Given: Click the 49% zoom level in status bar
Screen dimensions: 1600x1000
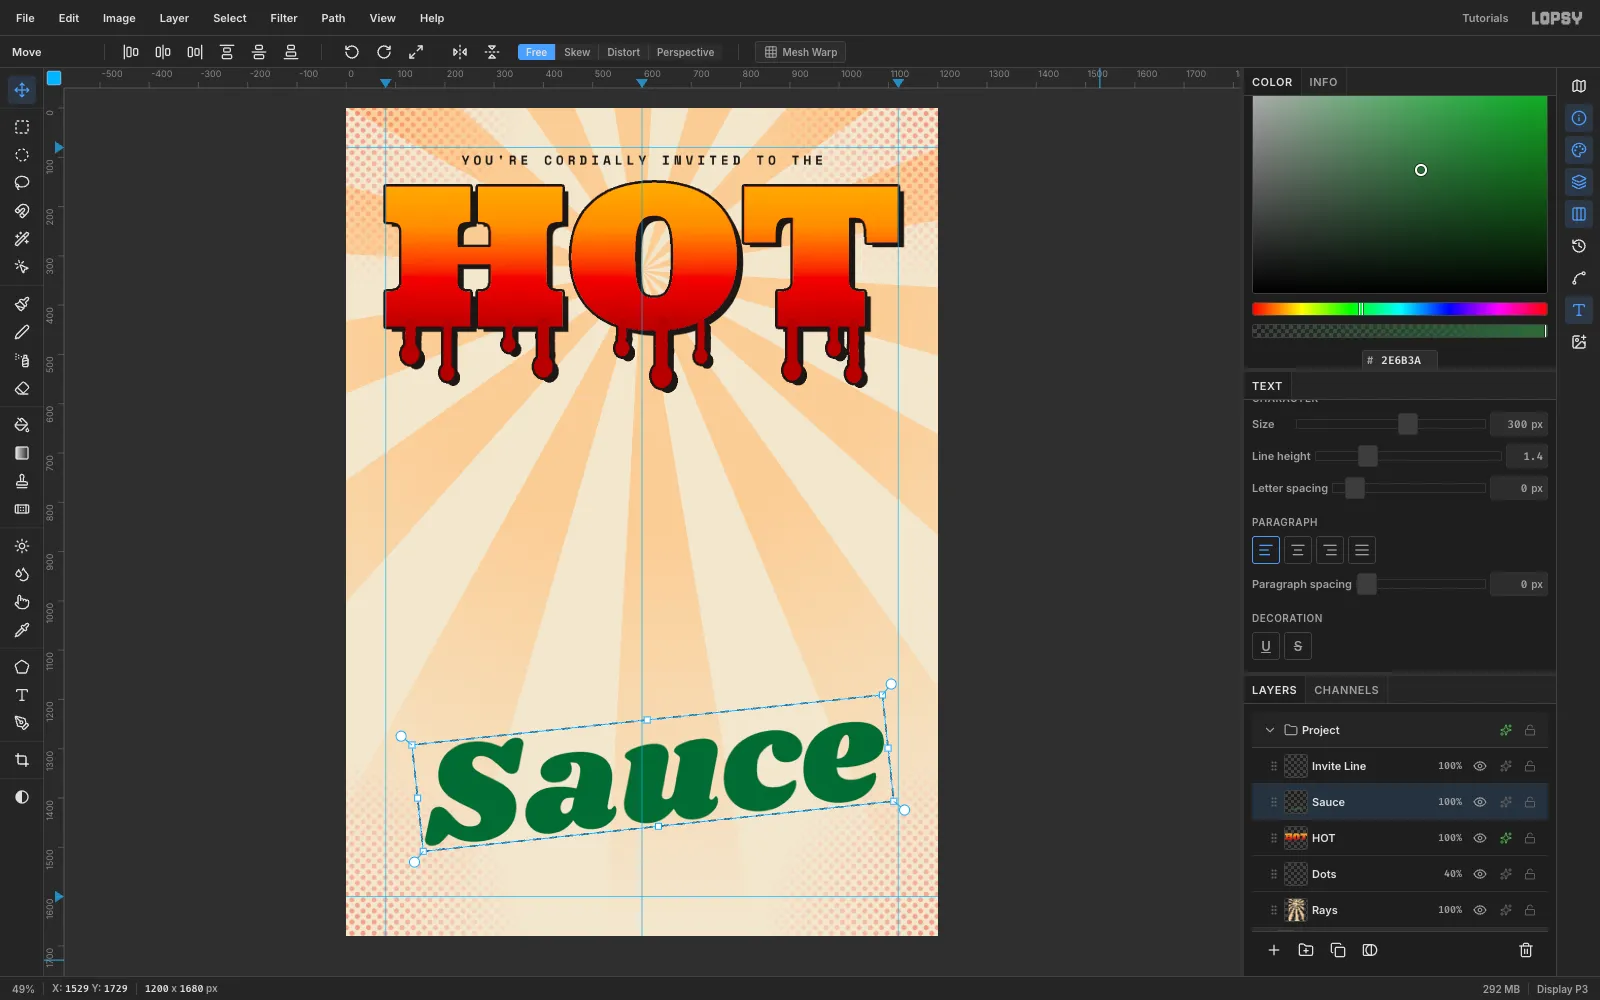Looking at the screenshot, I should (23, 989).
